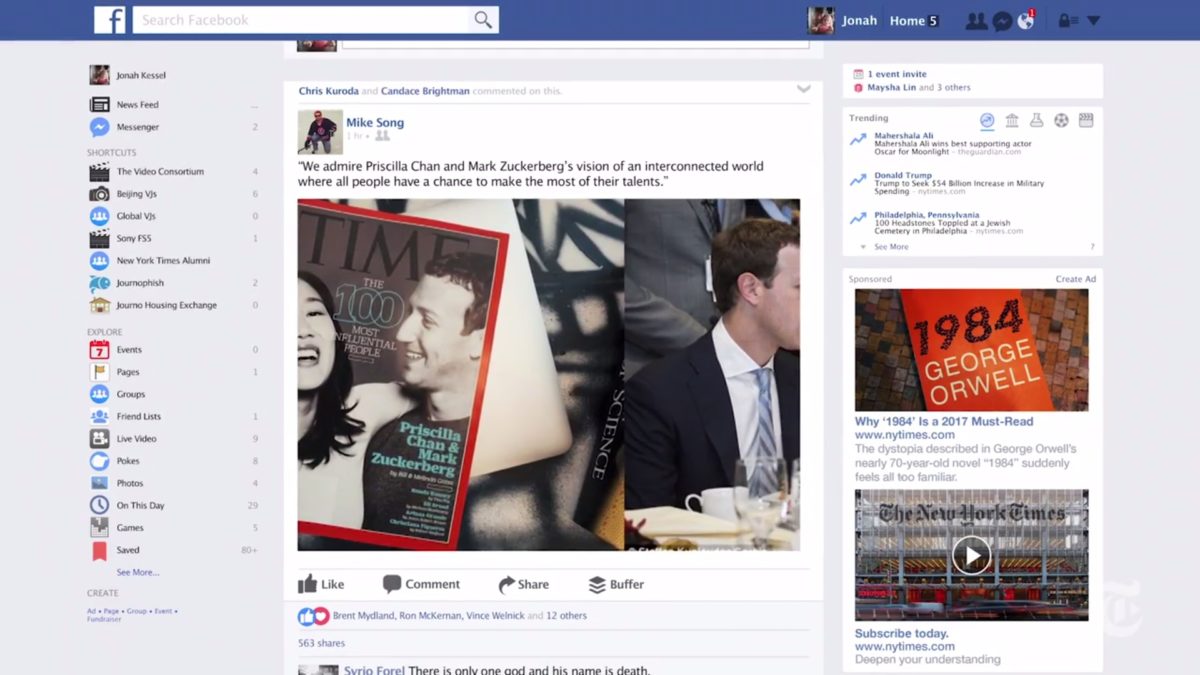
Task: Open Trending help question mark
Action: [x=1092, y=246]
